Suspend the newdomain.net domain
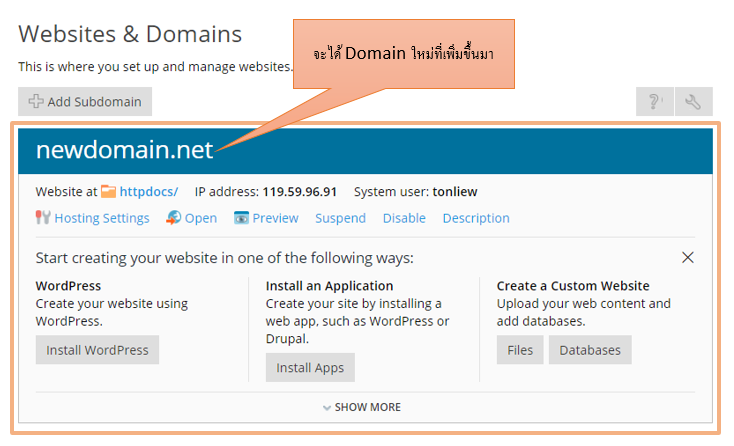 click(x=340, y=218)
